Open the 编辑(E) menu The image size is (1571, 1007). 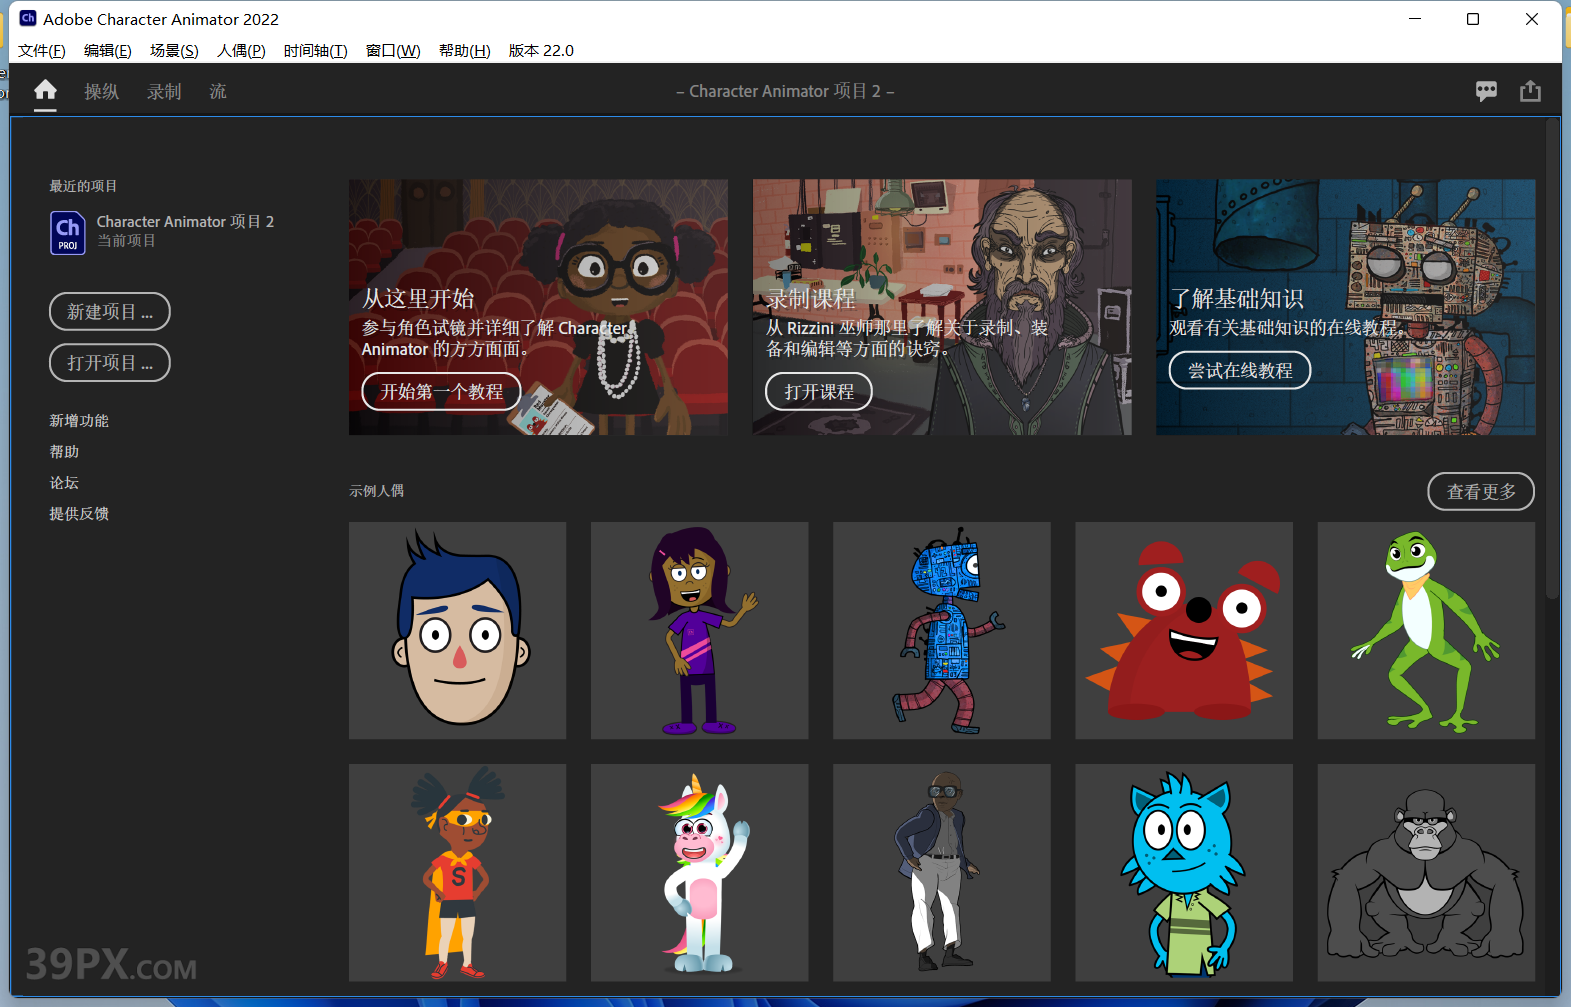(x=108, y=51)
